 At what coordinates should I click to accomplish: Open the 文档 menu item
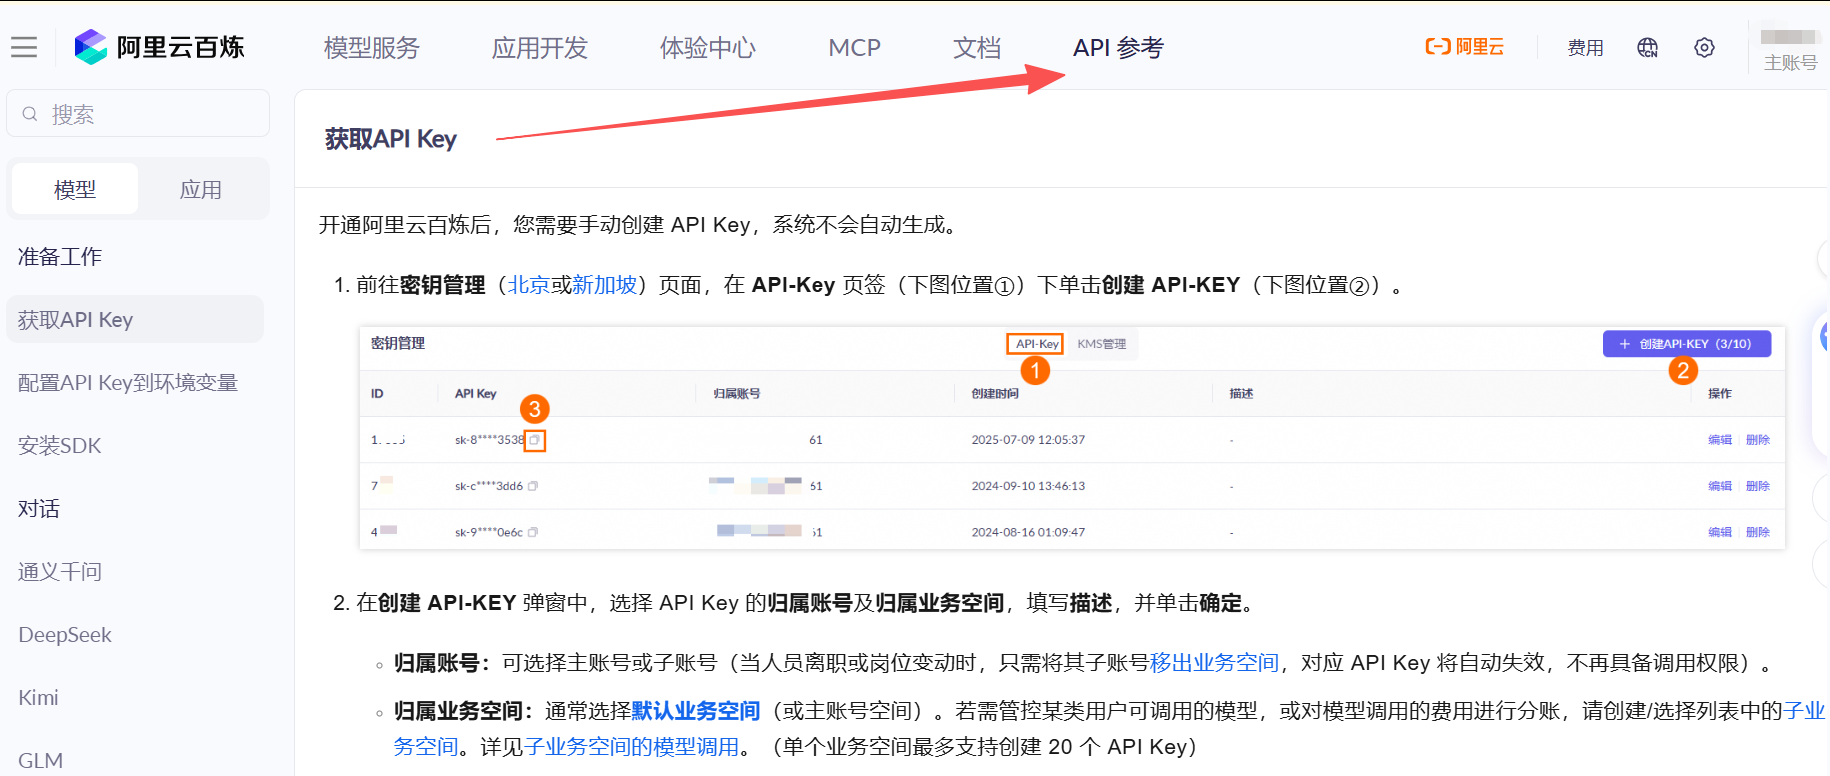[977, 48]
